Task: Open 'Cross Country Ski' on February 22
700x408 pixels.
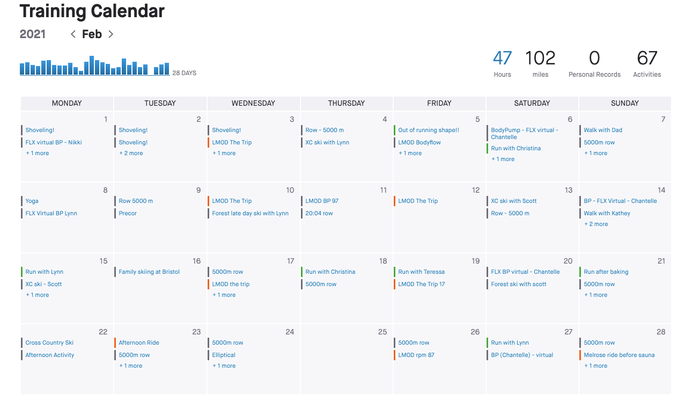Action: point(50,342)
